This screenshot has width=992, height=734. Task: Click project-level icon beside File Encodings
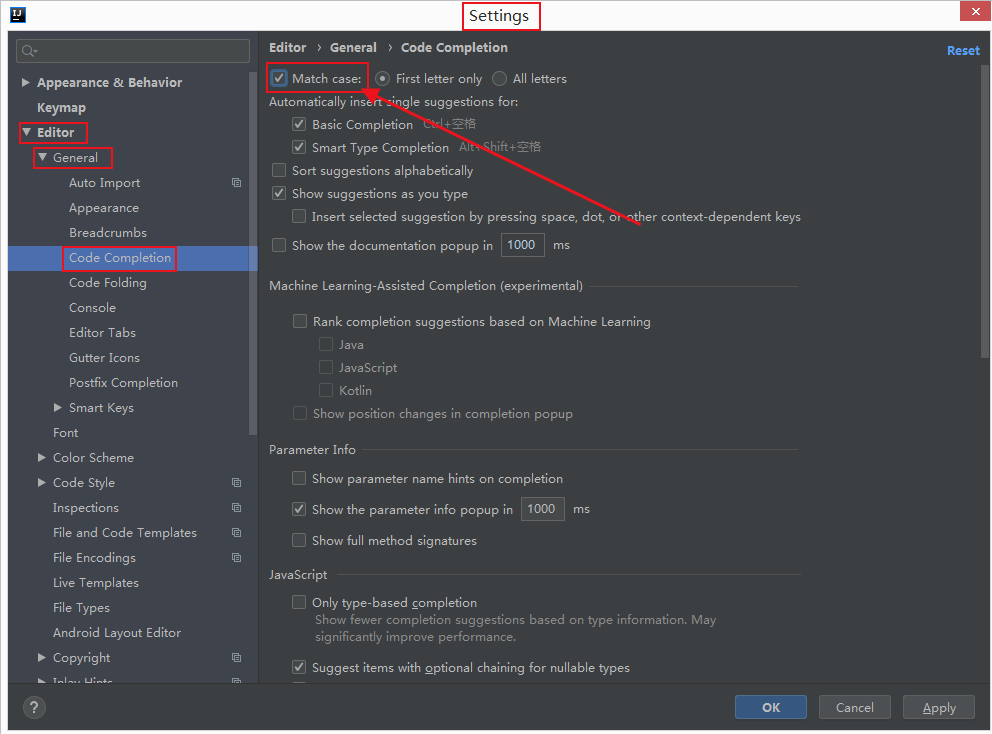click(x=237, y=557)
